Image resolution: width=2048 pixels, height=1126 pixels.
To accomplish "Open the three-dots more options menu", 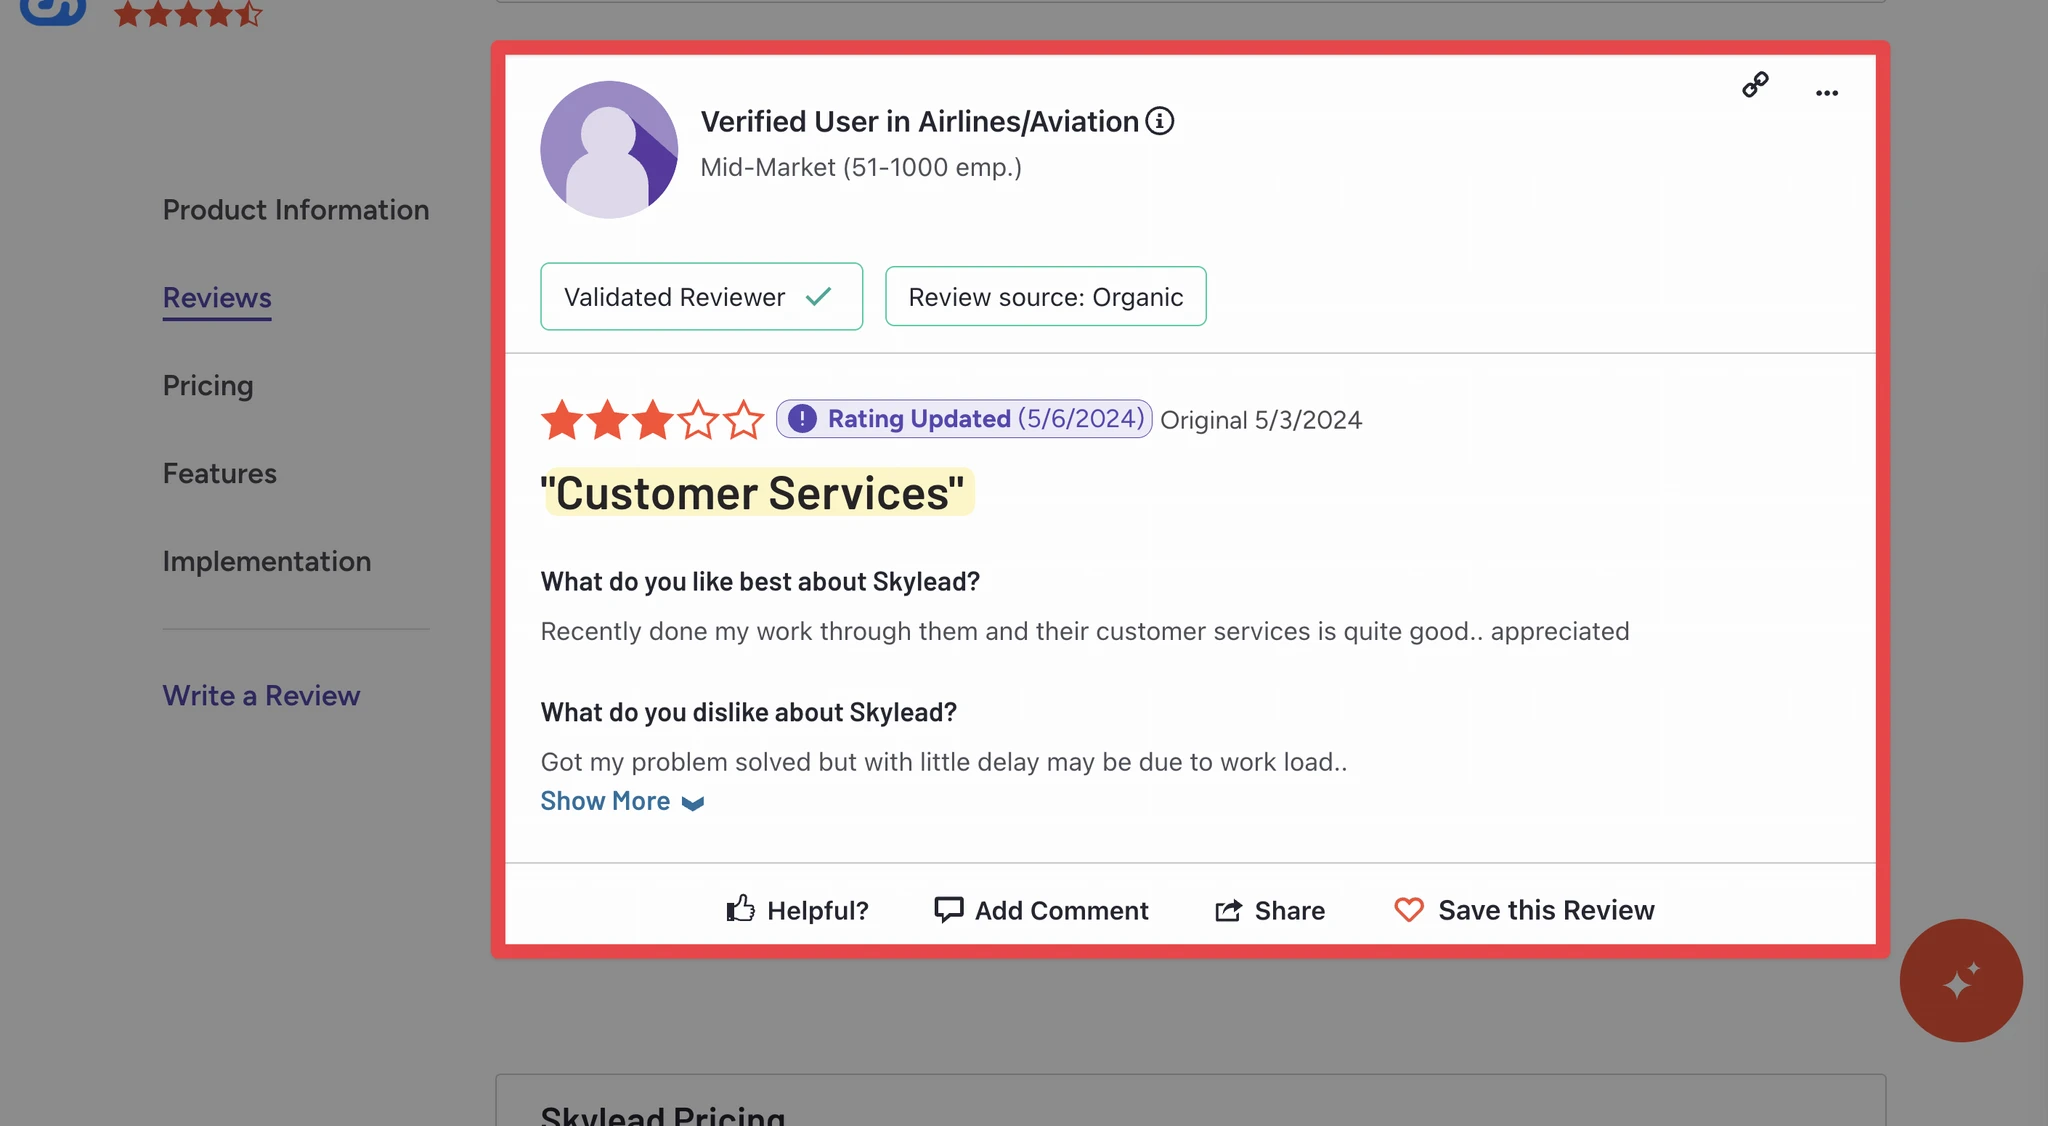I will 1827,93.
